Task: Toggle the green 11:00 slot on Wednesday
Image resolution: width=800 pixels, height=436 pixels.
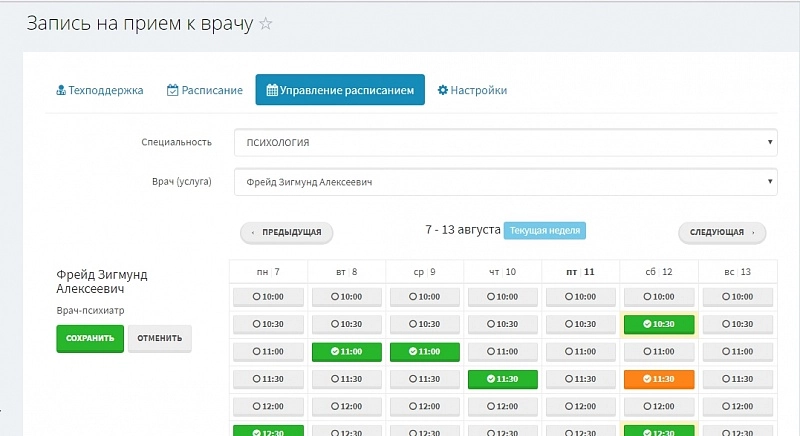Action: (x=425, y=352)
